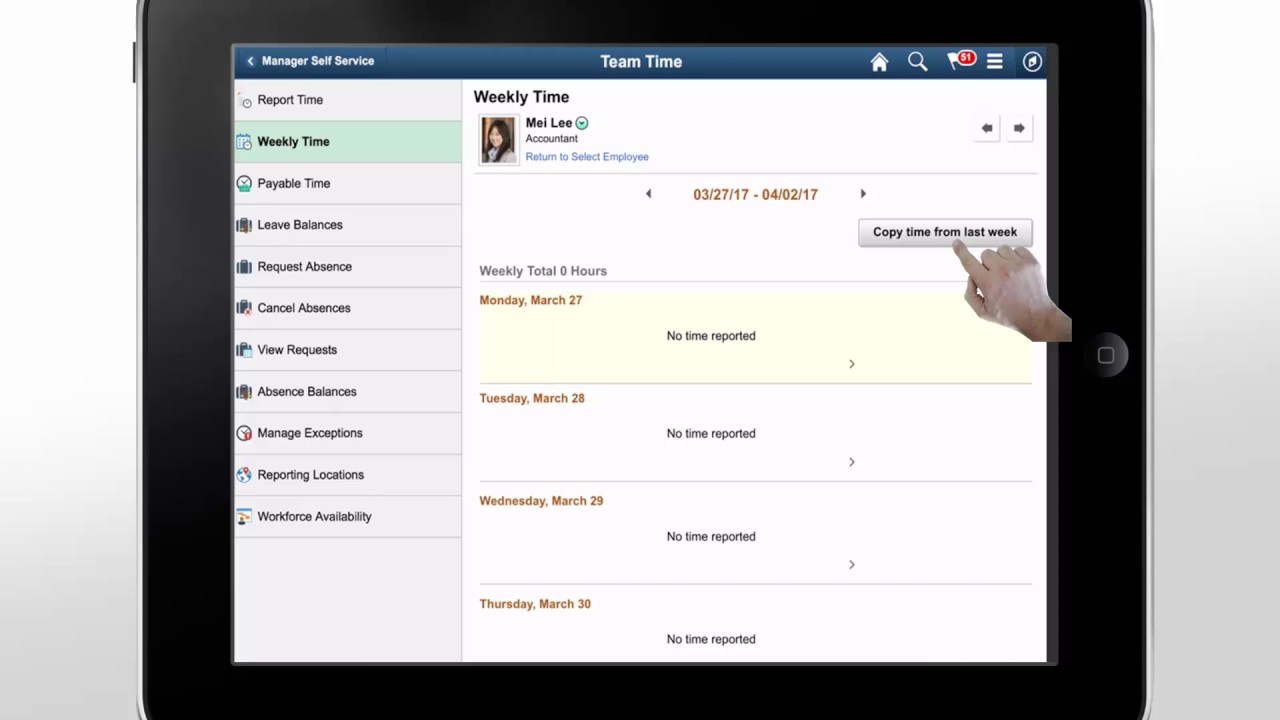Expand Monday, March 27 chevron
Image resolution: width=1280 pixels, height=720 pixels.
852,364
